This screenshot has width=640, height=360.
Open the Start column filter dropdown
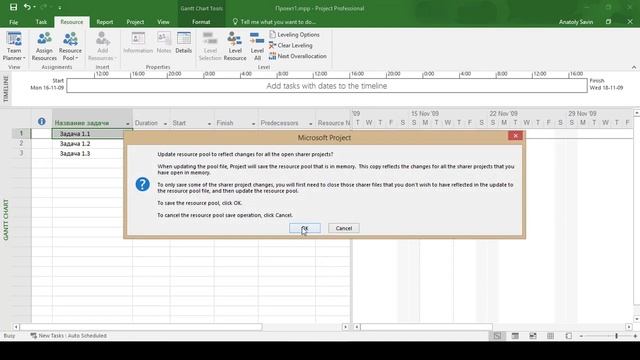209,123
